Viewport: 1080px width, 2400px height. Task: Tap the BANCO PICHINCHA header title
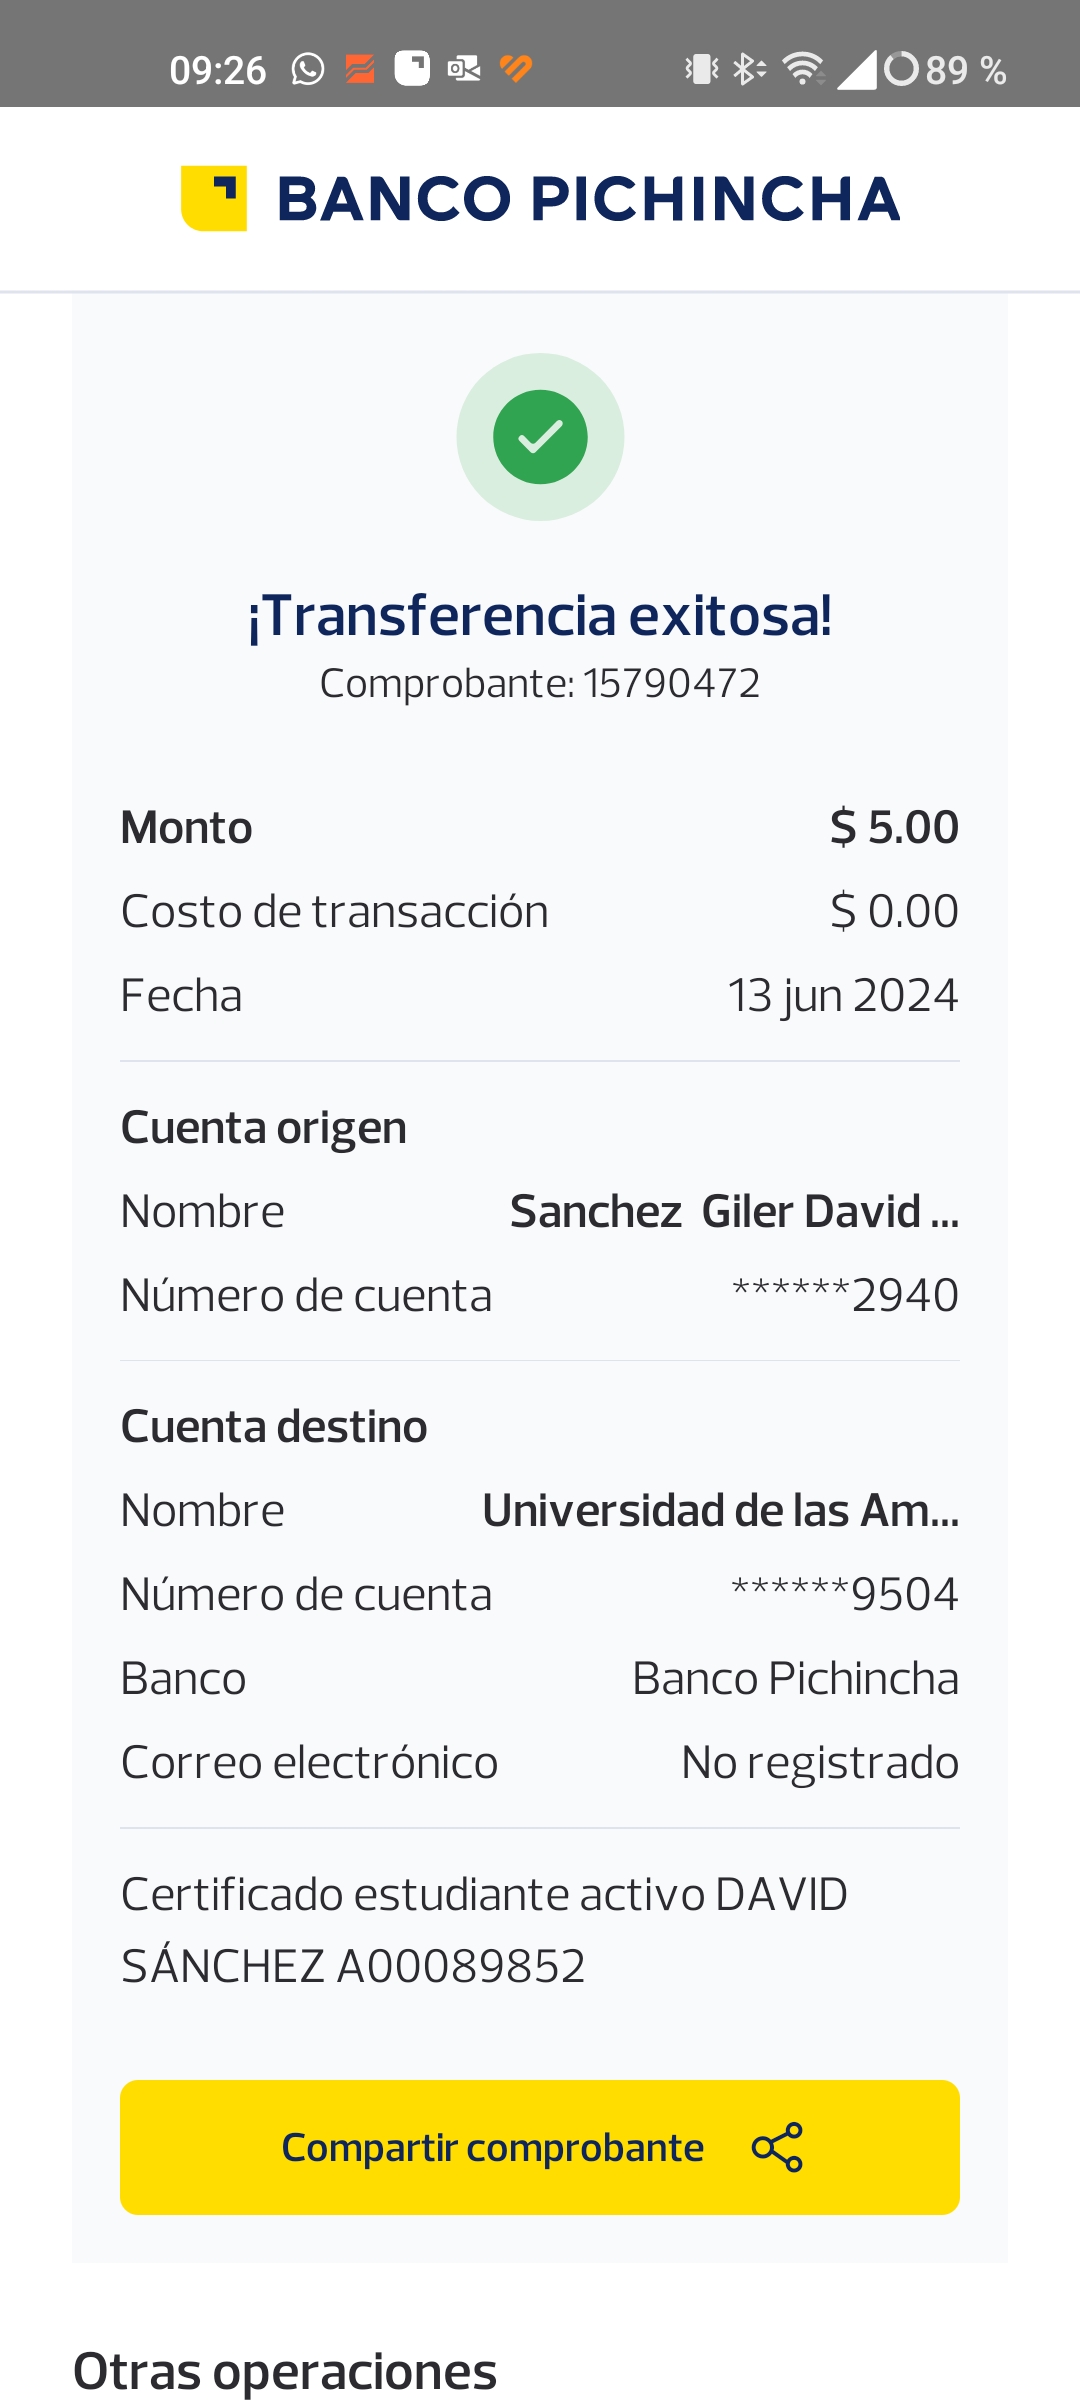588,198
